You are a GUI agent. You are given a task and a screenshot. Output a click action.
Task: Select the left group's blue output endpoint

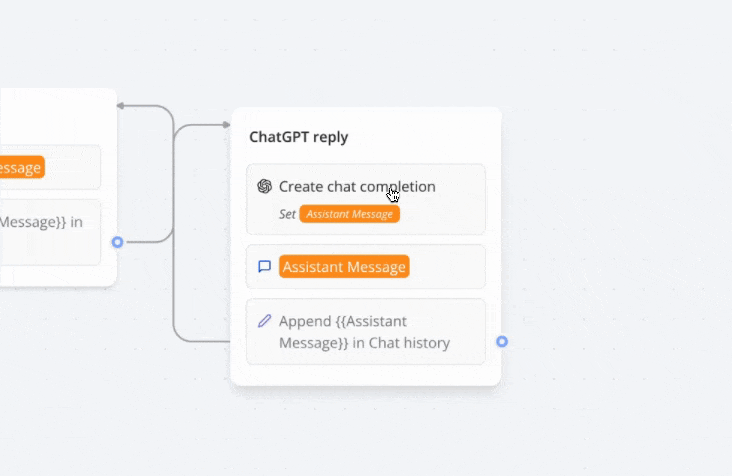pyautogui.click(x=118, y=242)
